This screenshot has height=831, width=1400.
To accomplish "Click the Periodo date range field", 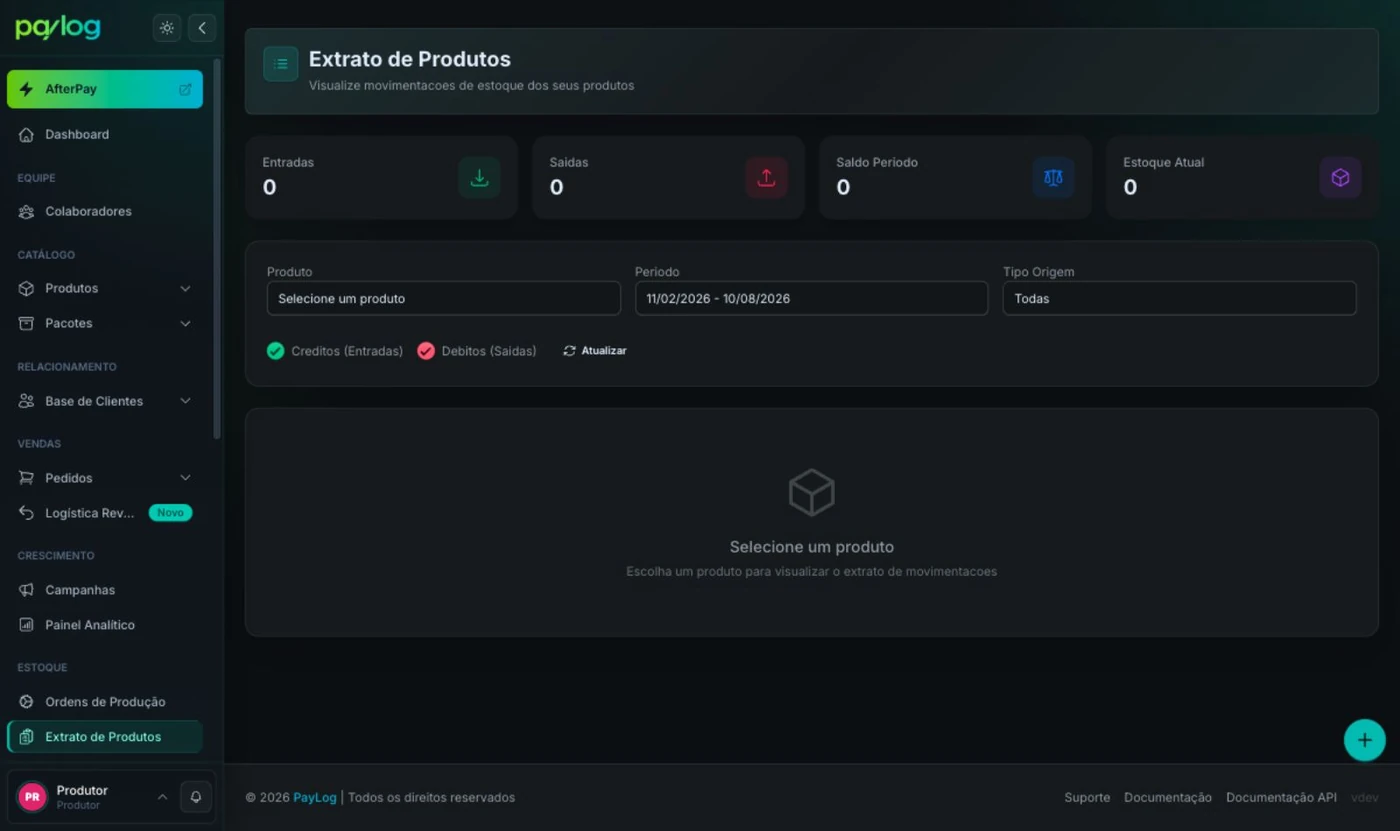I will click(812, 299).
